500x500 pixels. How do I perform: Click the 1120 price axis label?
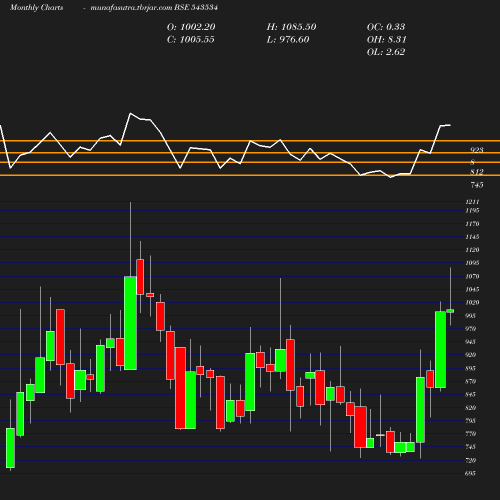pos(473,250)
